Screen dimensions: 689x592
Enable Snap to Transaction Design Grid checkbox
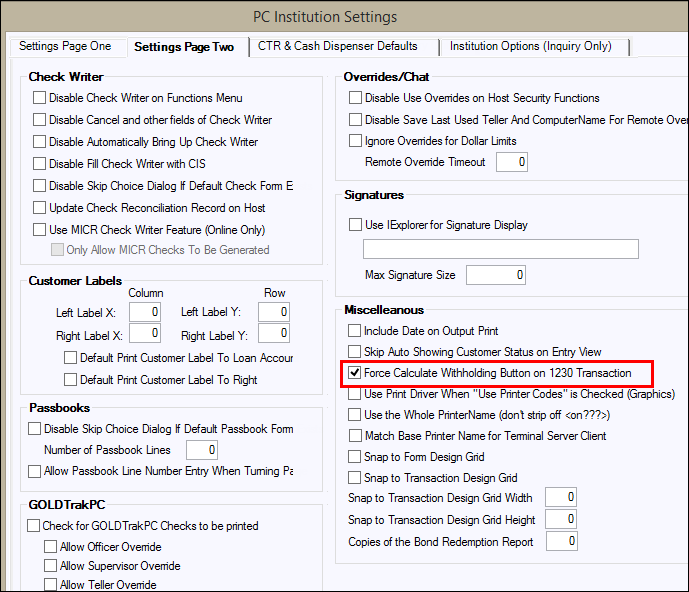click(x=354, y=478)
